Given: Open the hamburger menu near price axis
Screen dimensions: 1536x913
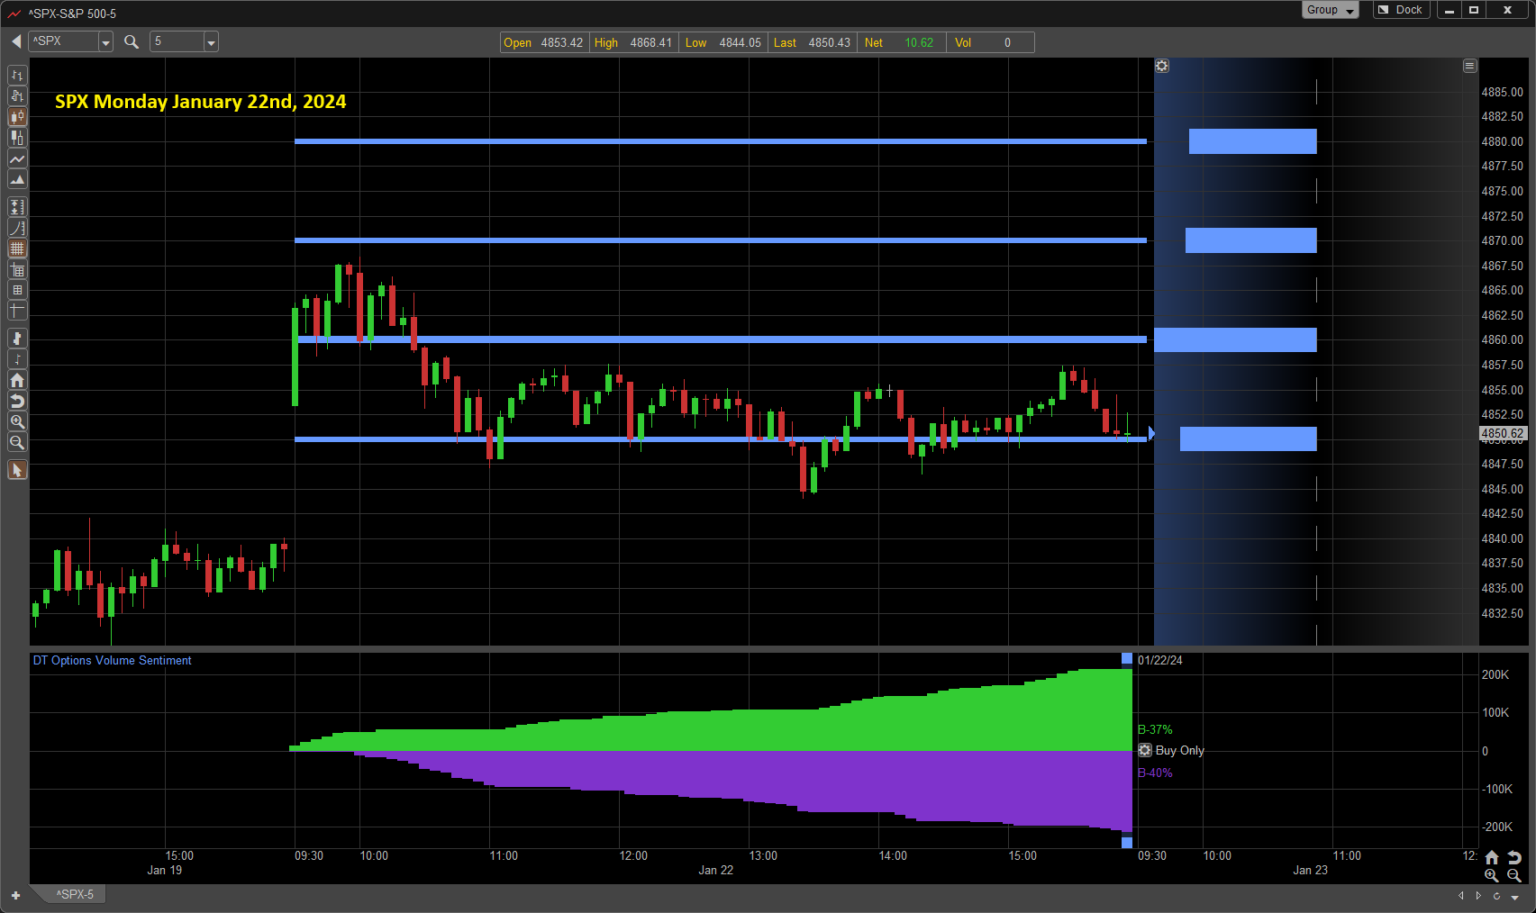Looking at the screenshot, I should pos(1469,66).
